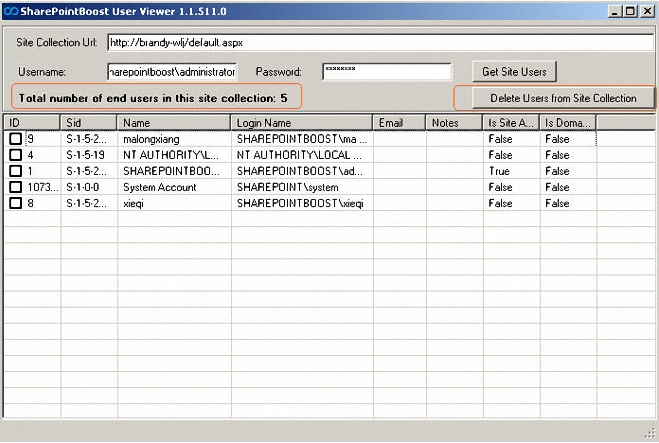Sort by the Sid column header
659x443 pixels.
coord(89,123)
